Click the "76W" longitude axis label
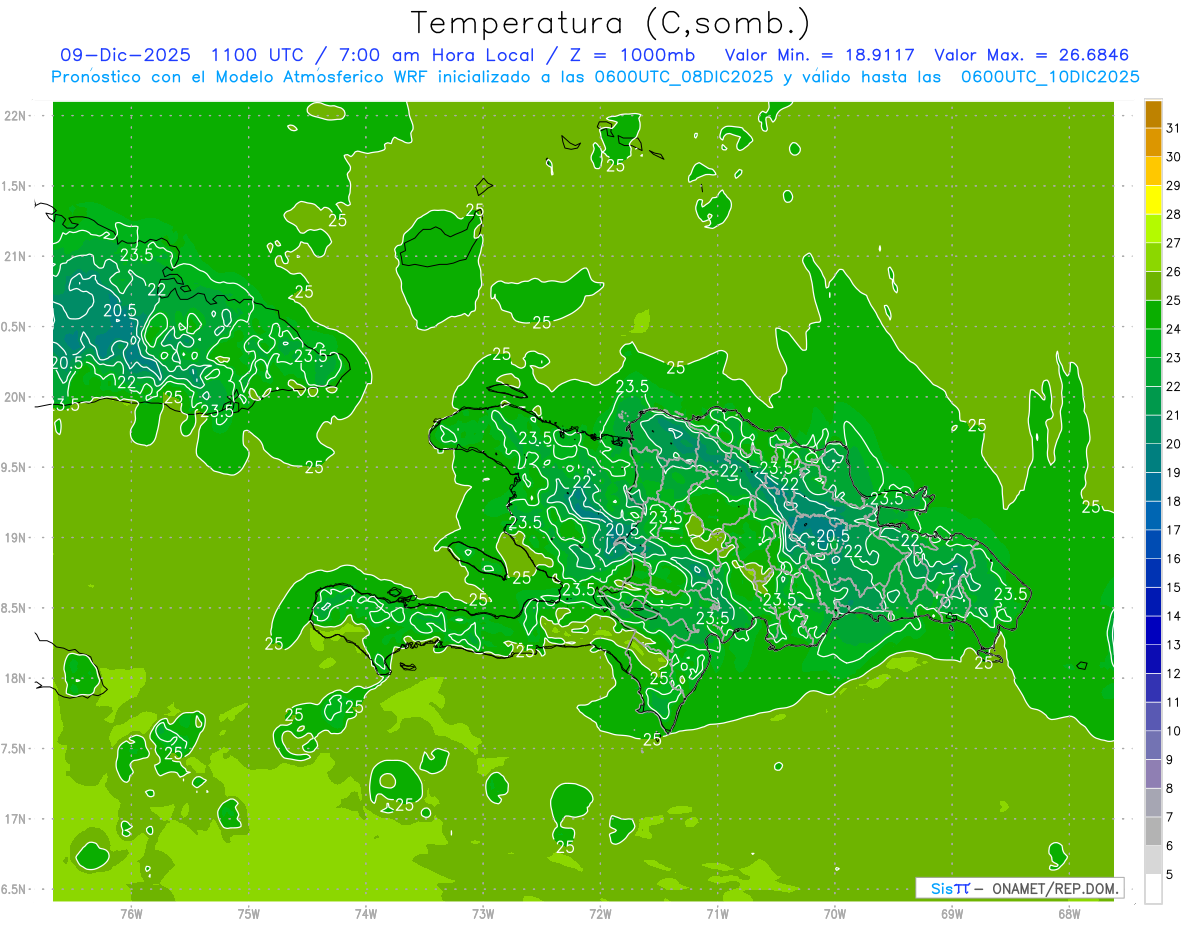This screenshot has width=1200, height=927. coord(131,913)
